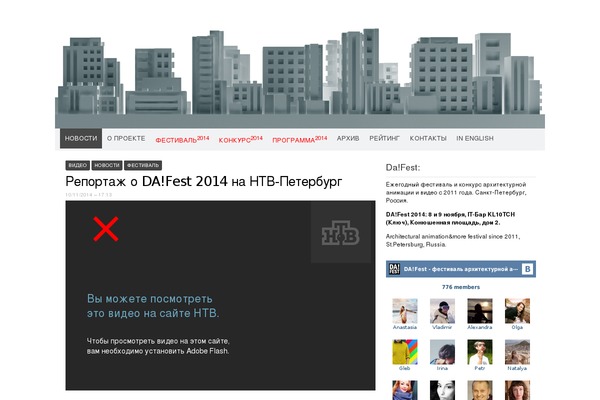
Task: Click the Irina name link
Action: (442, 368)
